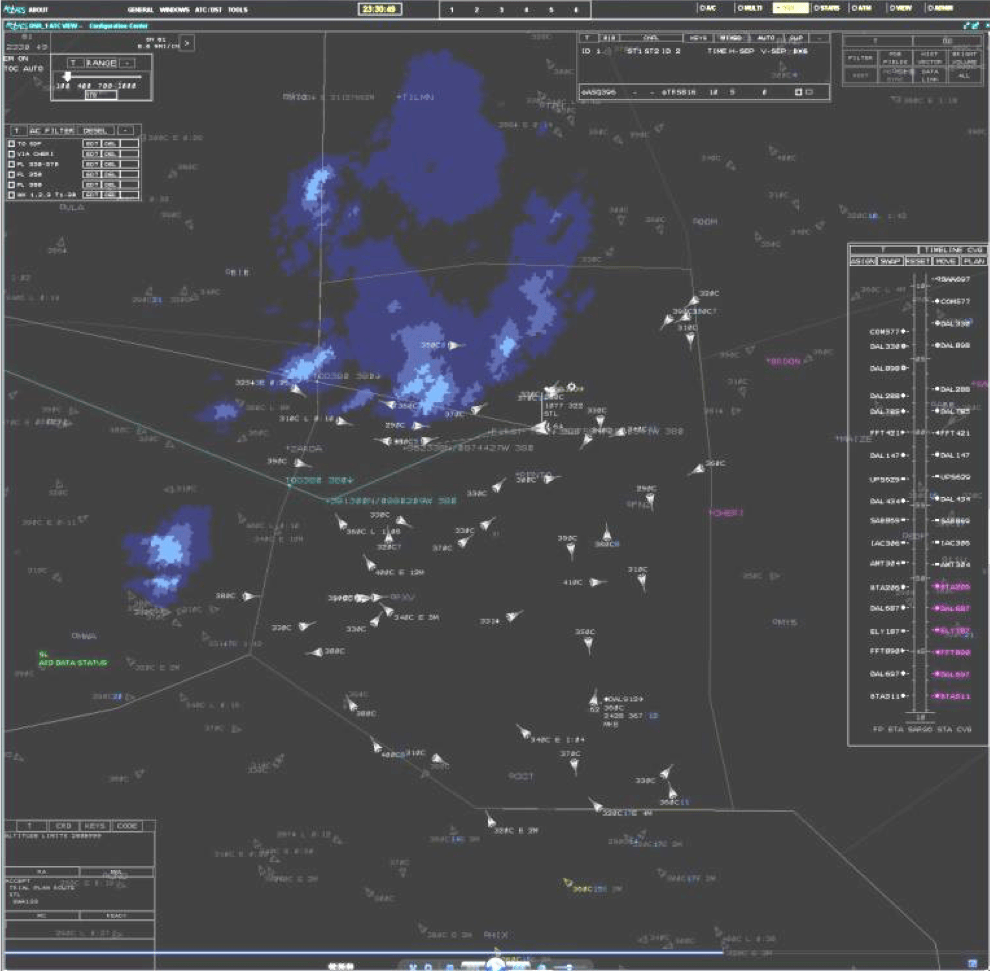Click DEL for the FL 330-370 filter
The width and height of the screenshot is (990, 971).
click(110, 164)
